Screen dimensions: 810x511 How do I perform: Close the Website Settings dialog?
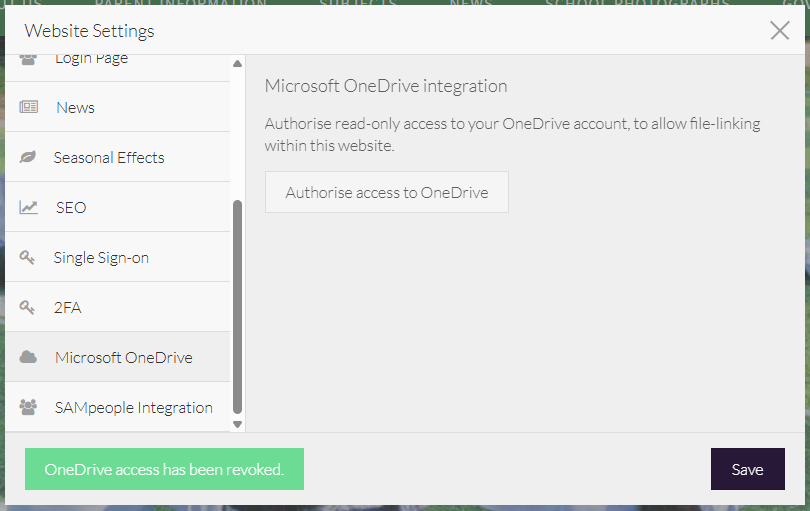(x=780, y=30)
